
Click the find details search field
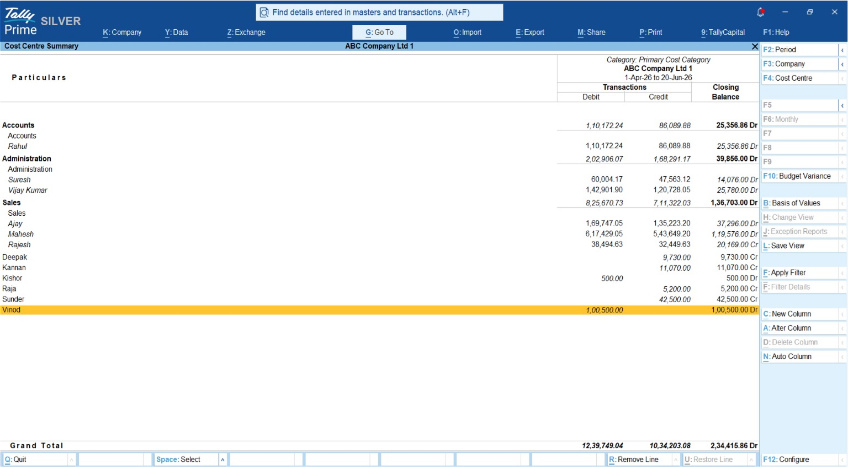tap(379, 12)
